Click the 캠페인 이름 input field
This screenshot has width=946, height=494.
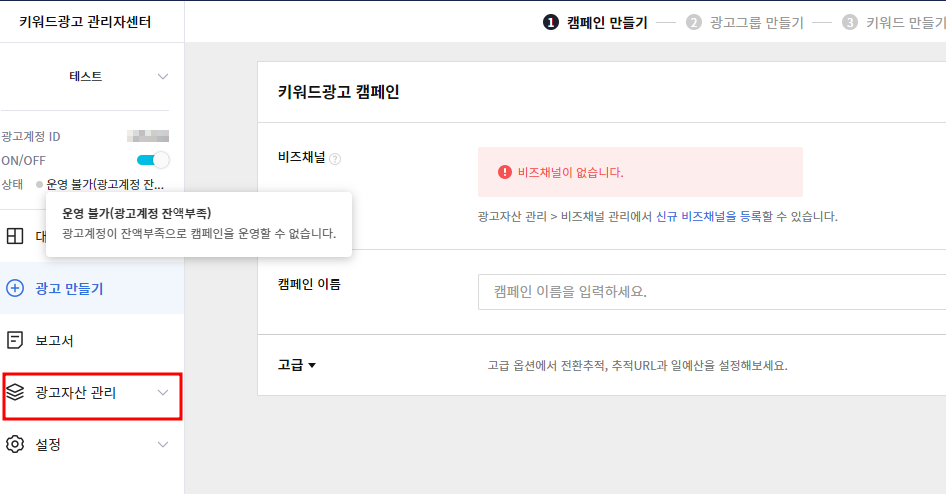[712, 292]
